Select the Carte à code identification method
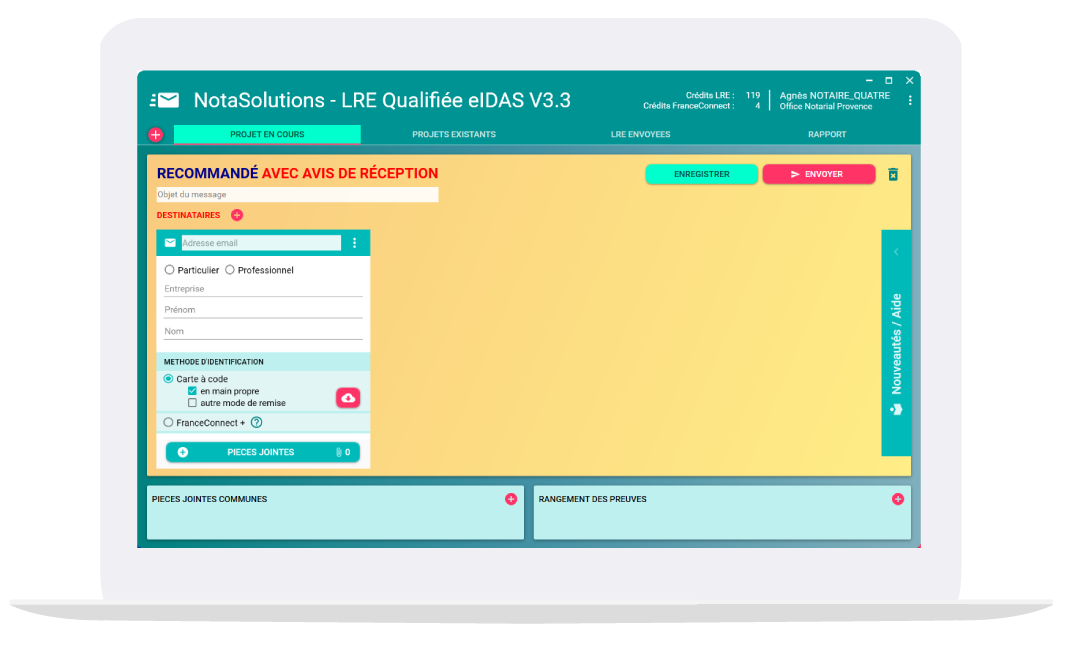 [x=168, y=379]
